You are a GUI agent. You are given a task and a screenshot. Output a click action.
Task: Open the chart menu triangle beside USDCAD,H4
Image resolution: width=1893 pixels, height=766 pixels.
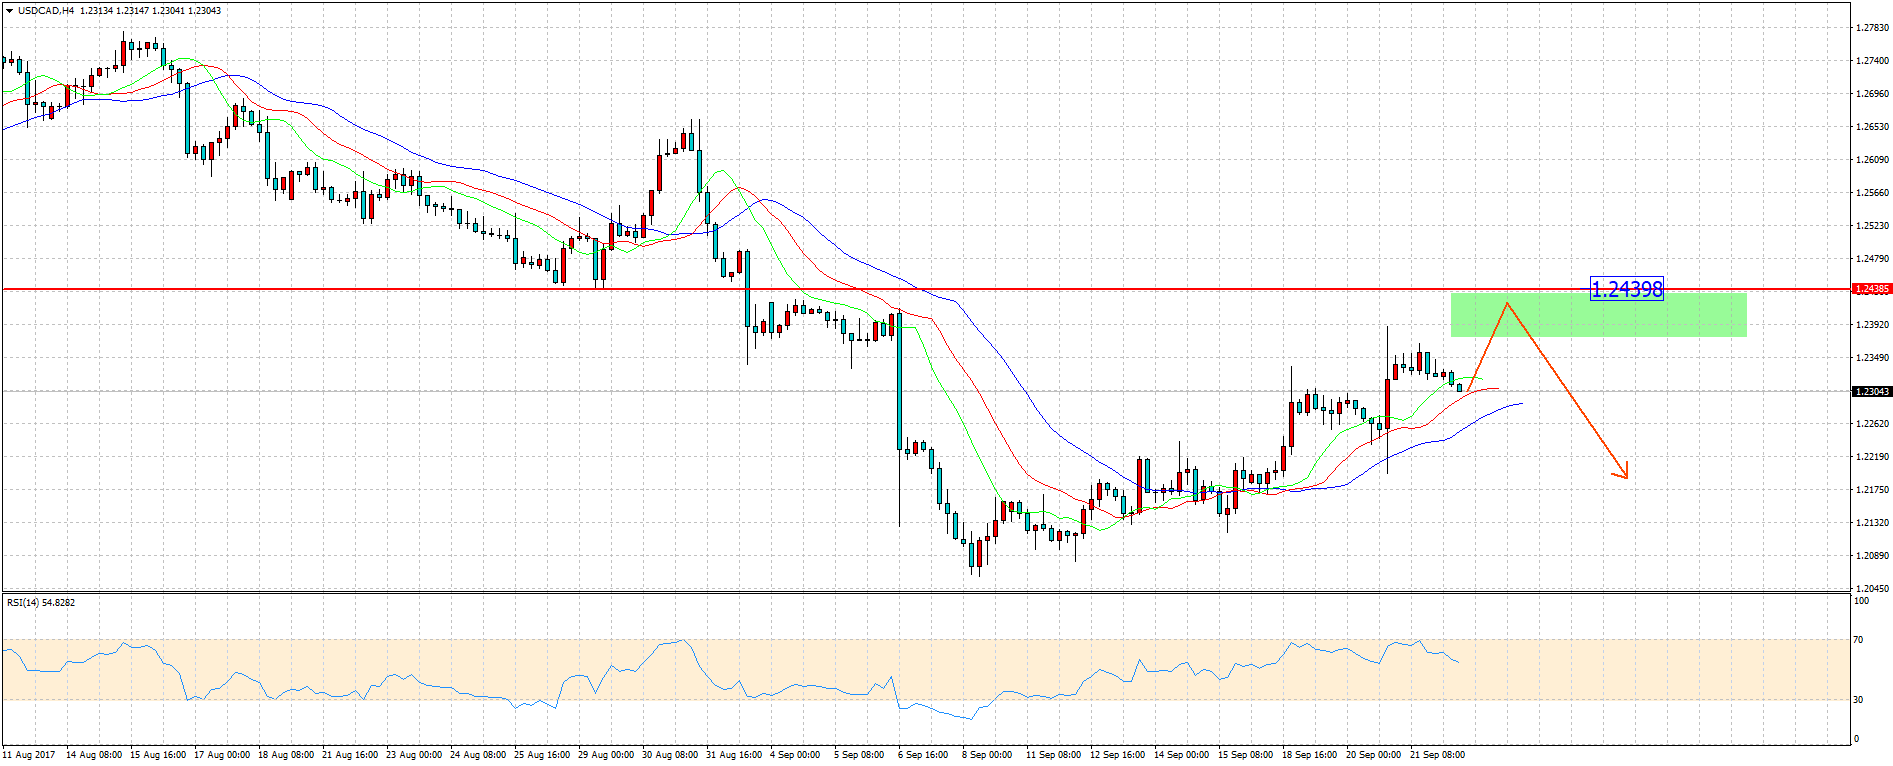(9, 11)
